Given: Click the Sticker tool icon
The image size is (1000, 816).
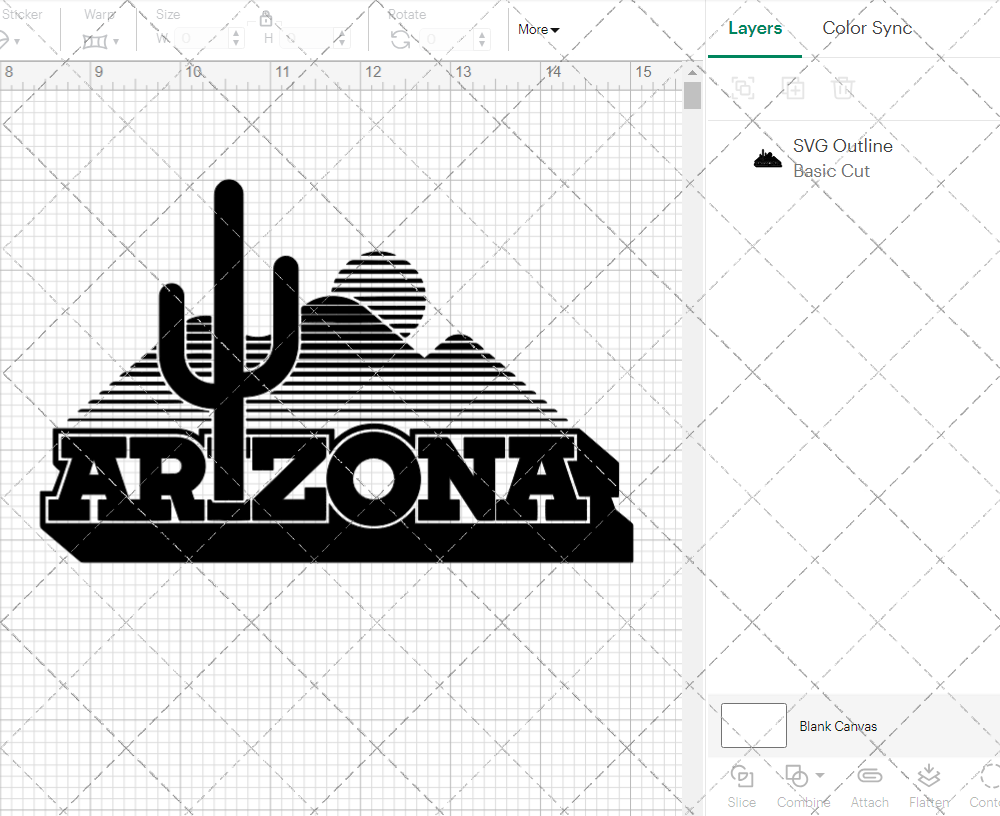Looking at the screenshot, I should pyautogui.click(x=8, y=38).
